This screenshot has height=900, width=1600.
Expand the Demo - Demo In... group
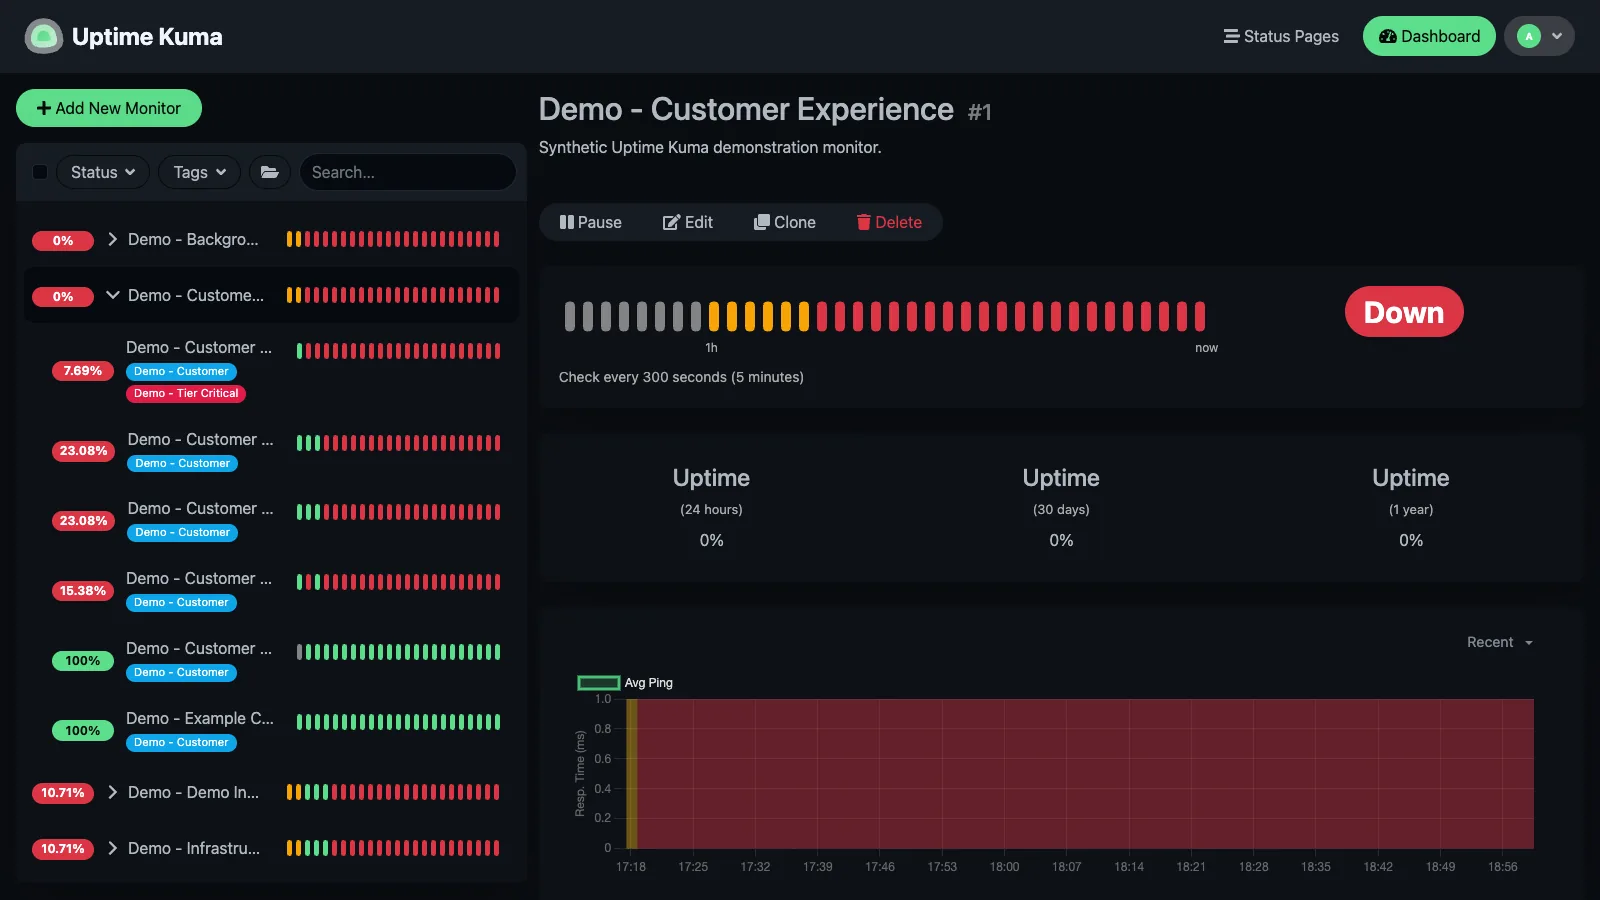[x=112, y=792]
